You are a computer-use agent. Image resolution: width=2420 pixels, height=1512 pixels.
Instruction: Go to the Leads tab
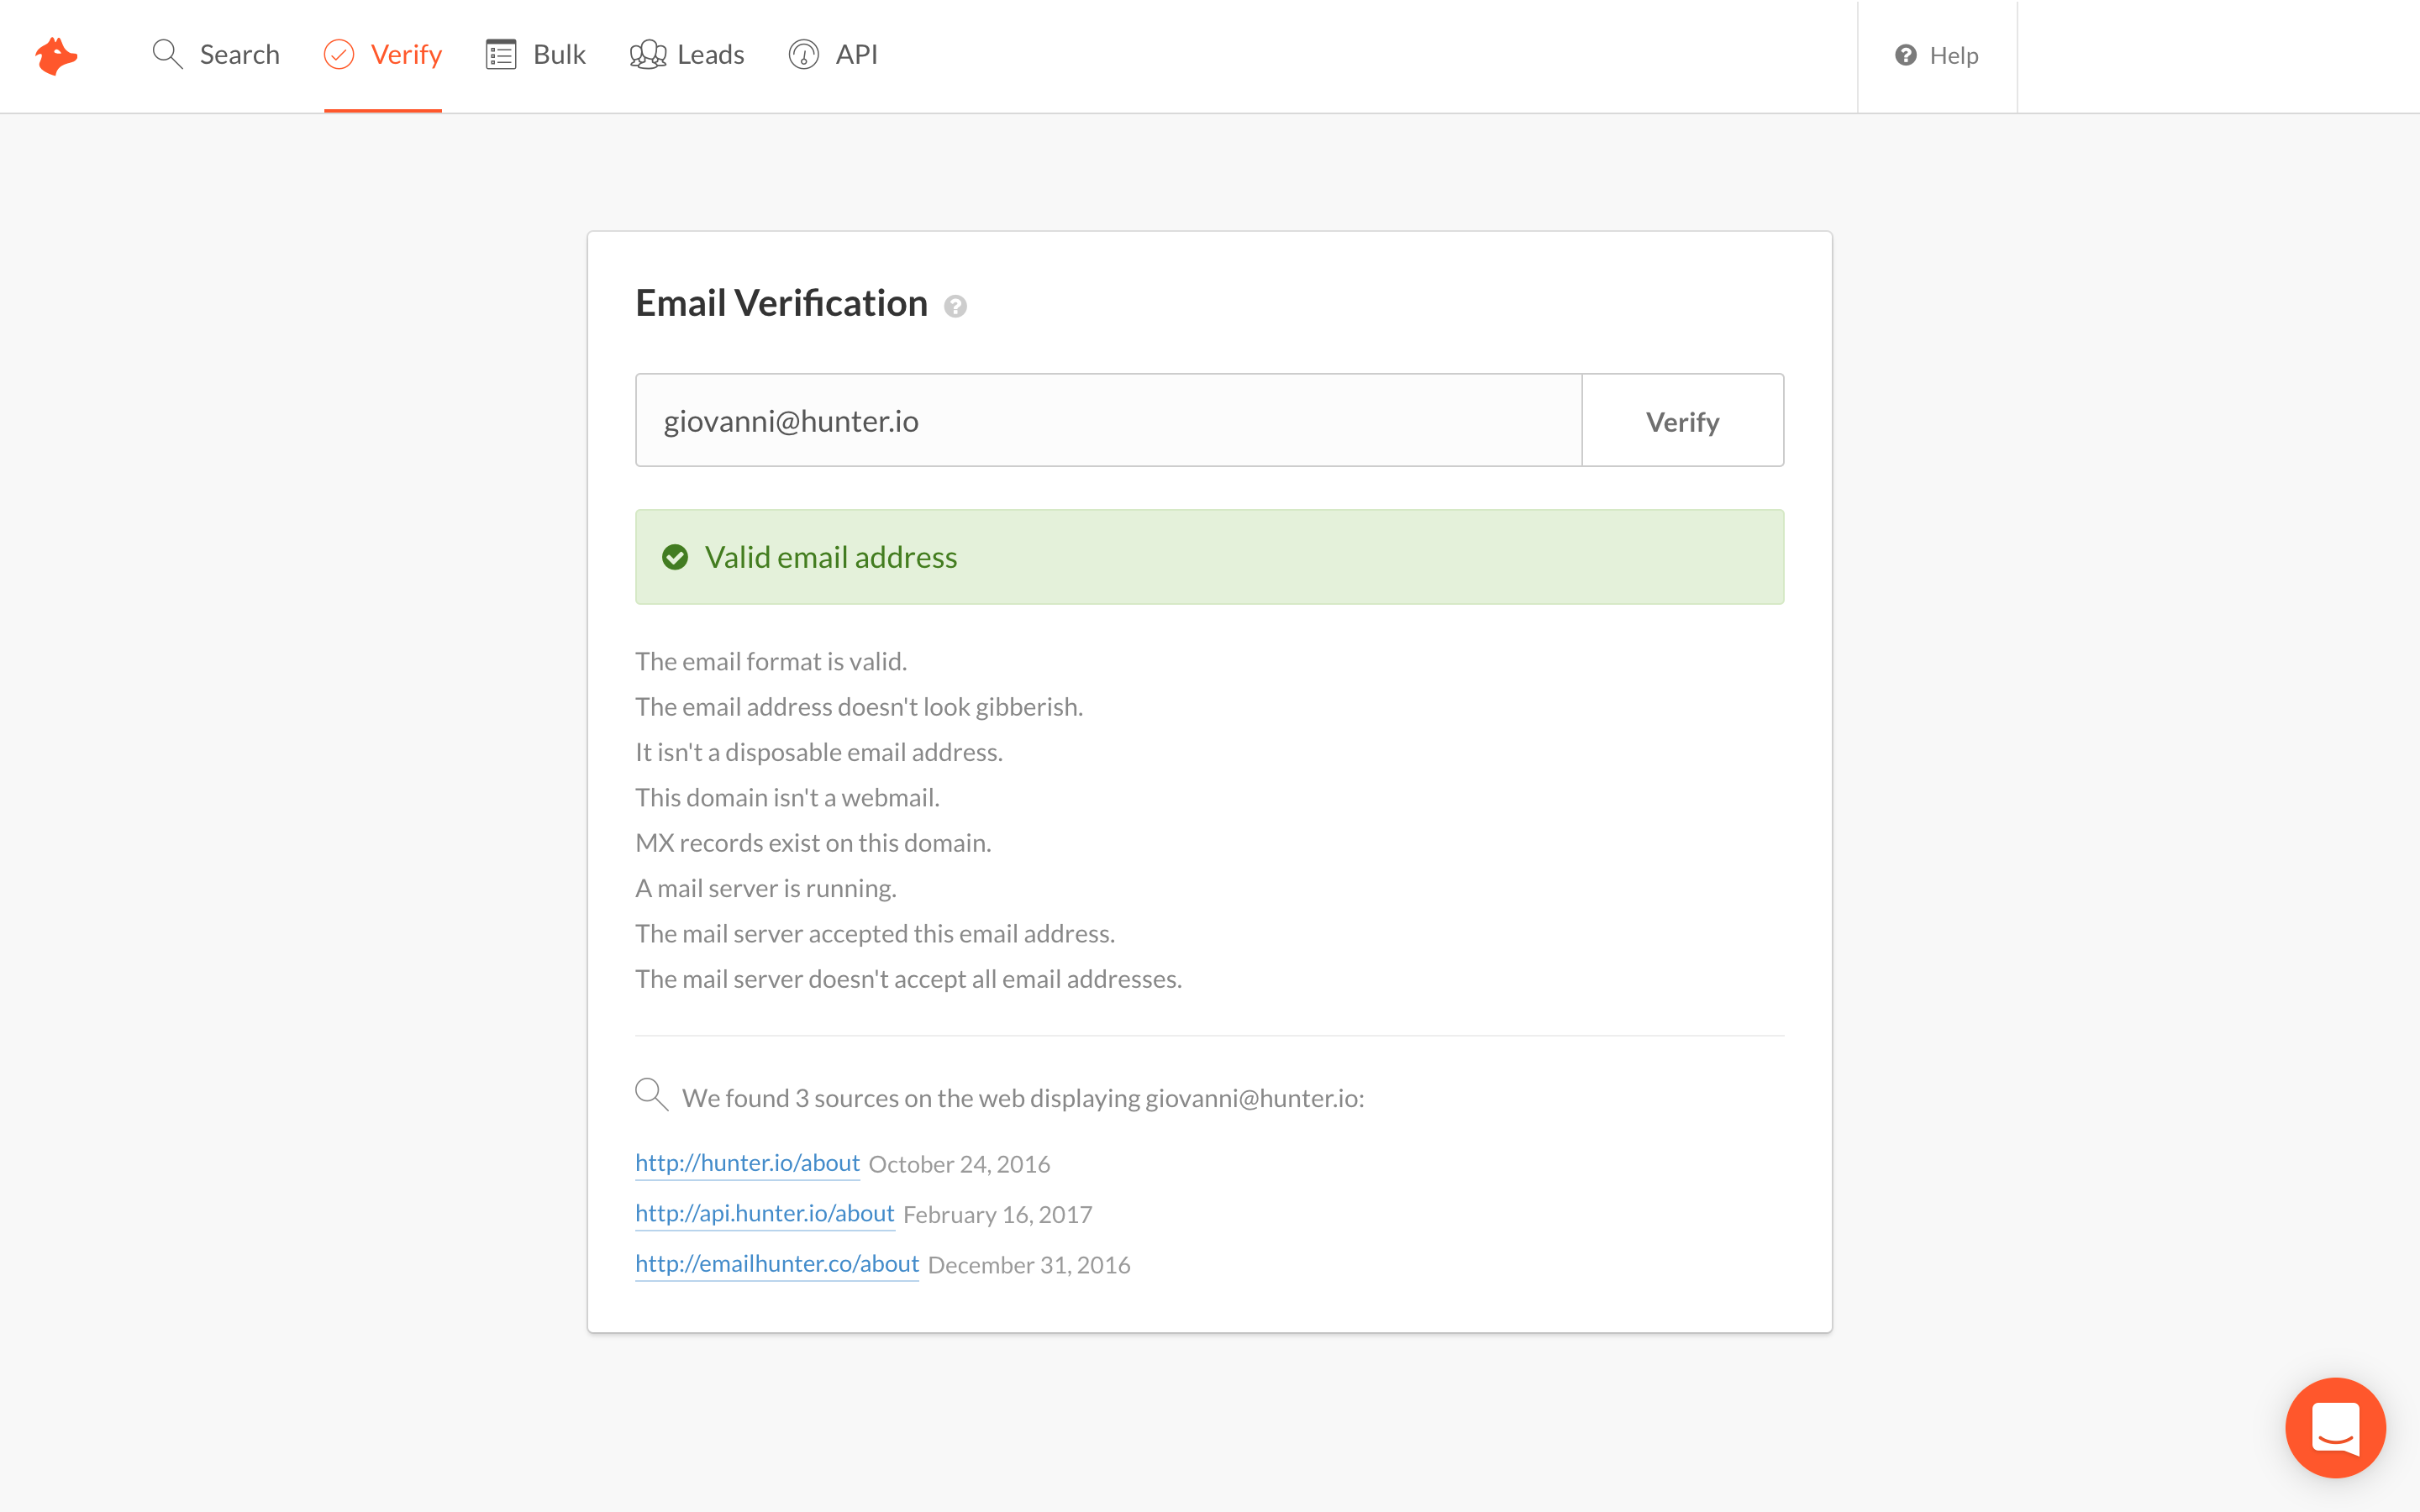pos(710,54)
